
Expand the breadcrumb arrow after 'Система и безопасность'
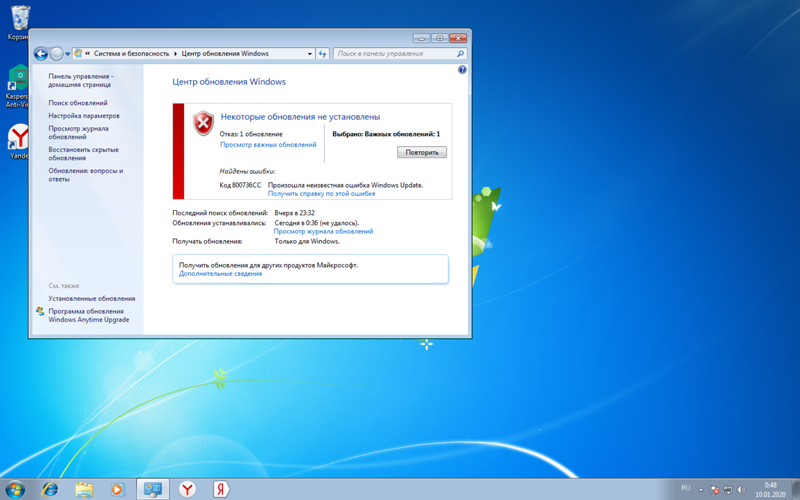point(176,54)
